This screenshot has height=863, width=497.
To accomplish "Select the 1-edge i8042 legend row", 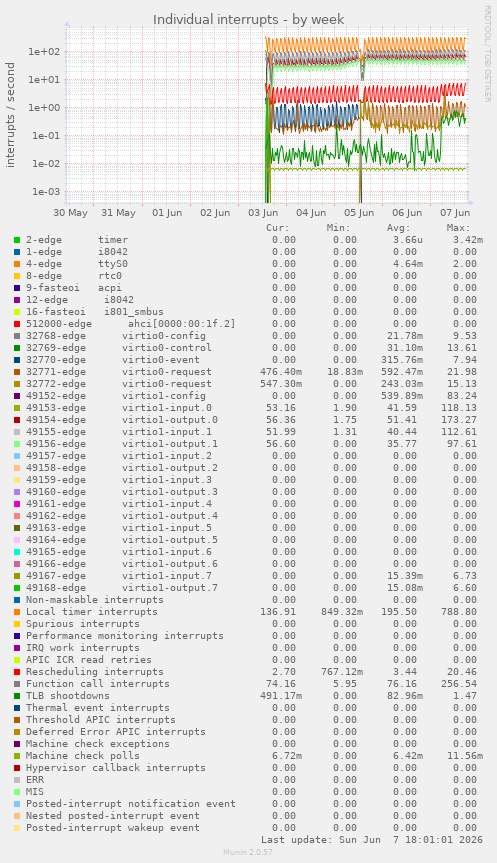I will point(245,252).
